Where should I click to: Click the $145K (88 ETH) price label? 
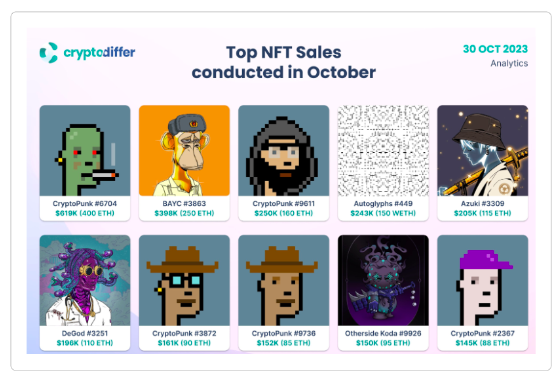[483, 343]
